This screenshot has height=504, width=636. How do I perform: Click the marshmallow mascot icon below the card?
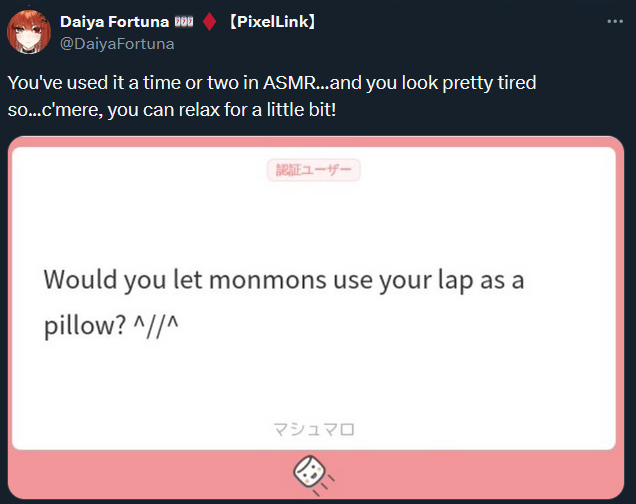point(314,475)
